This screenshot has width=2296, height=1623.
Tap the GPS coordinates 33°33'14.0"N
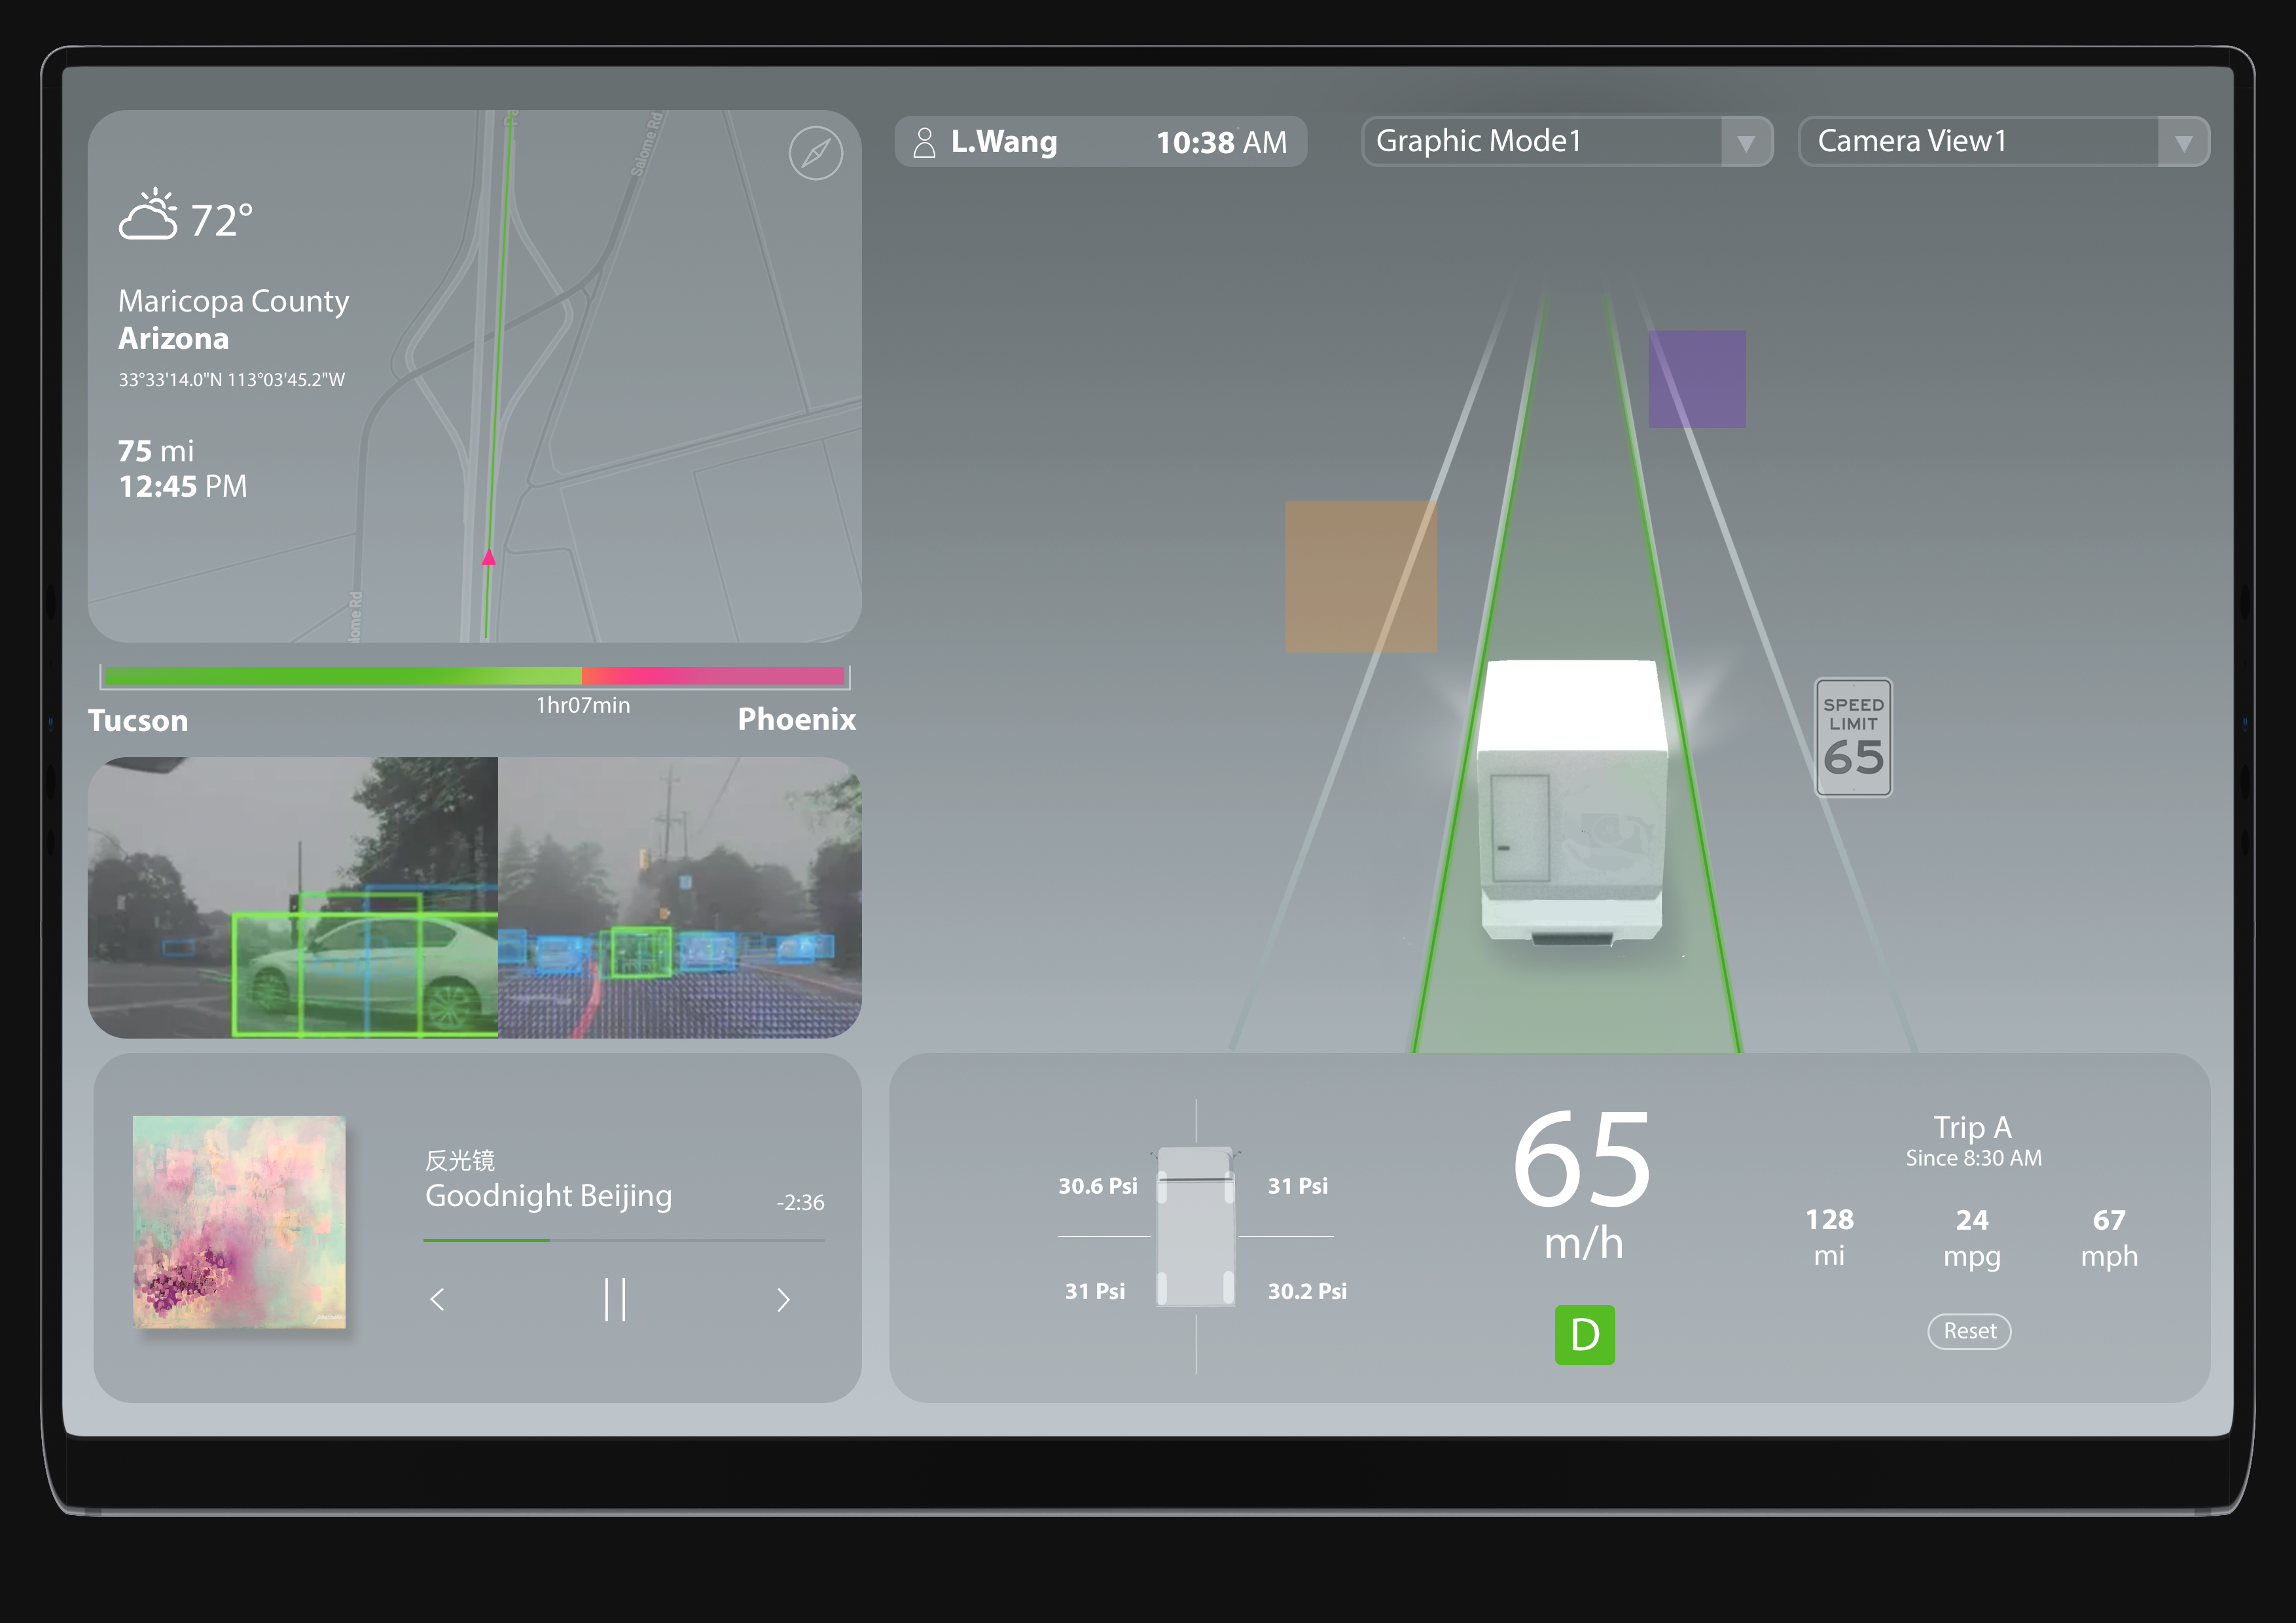tap(232, 380)
